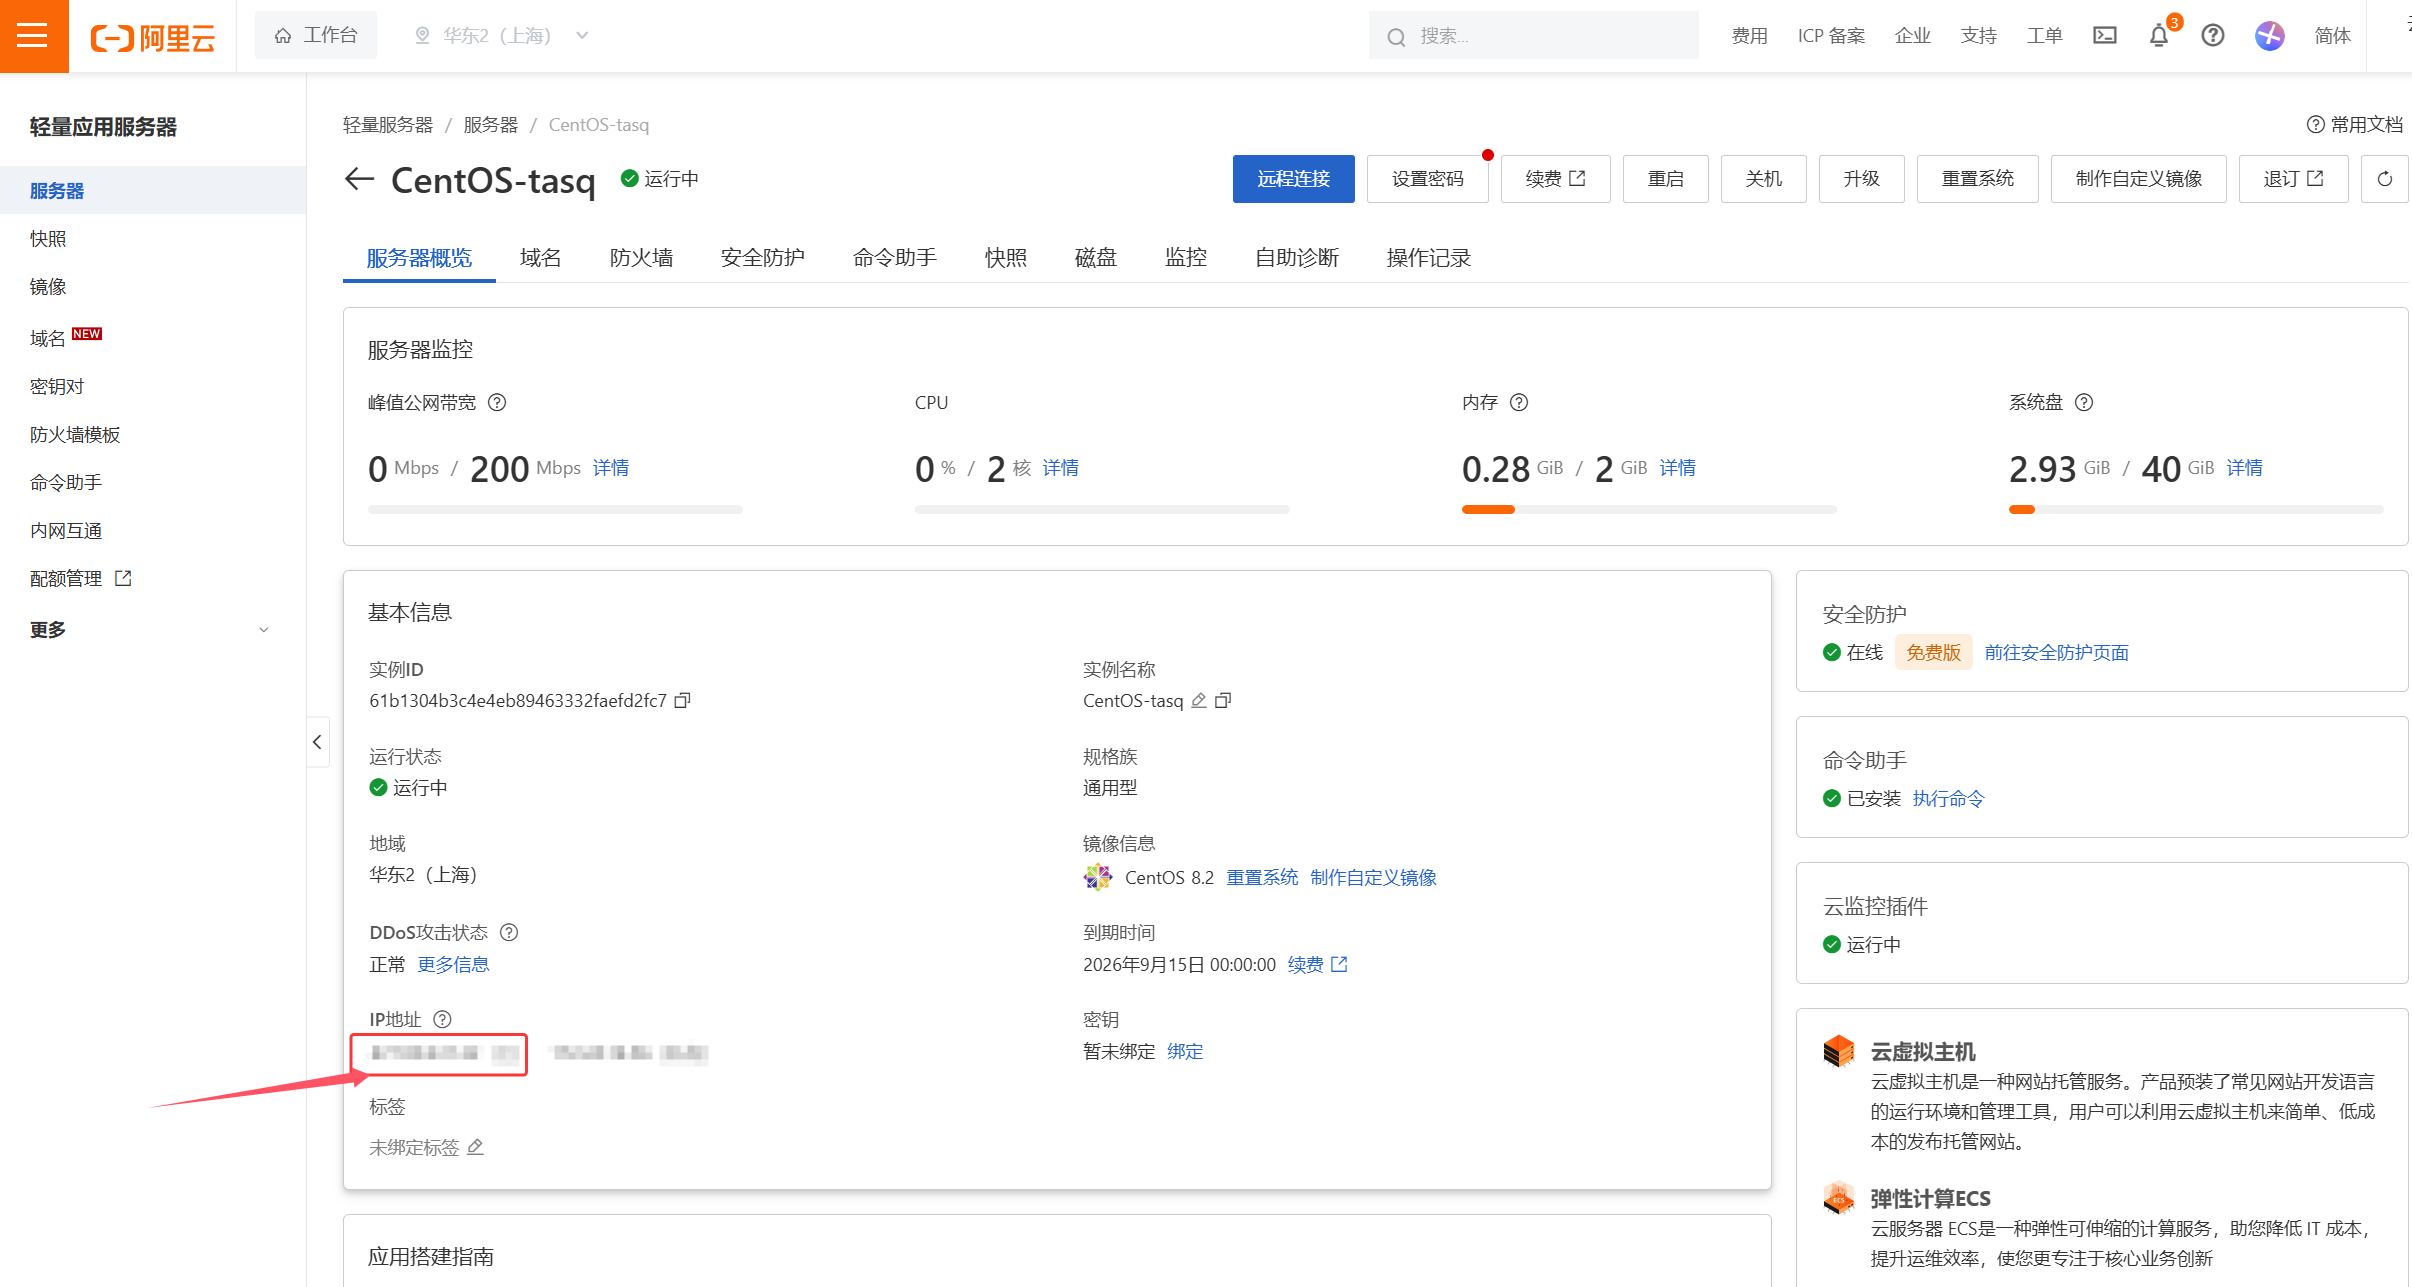This screenshot has height=1287, width=2412.
Task: Click the 绑定 link next to 密钥
Action: (x=1185, y=1051)
